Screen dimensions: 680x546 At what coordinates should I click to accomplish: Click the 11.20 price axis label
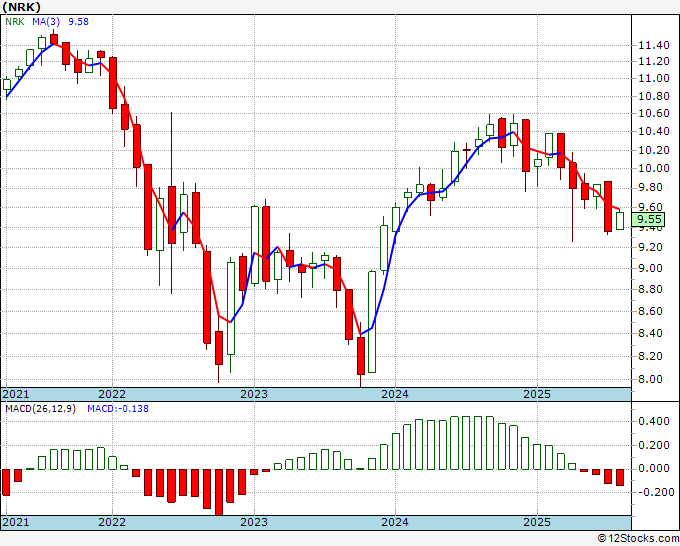[x=654, y=62]
